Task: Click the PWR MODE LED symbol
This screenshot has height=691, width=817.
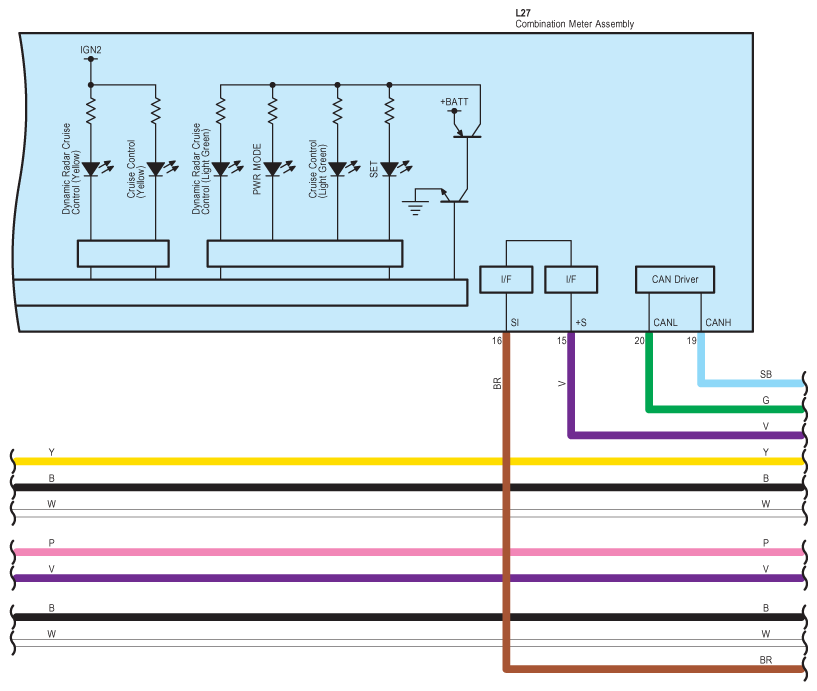Action: tap(272, 168)
